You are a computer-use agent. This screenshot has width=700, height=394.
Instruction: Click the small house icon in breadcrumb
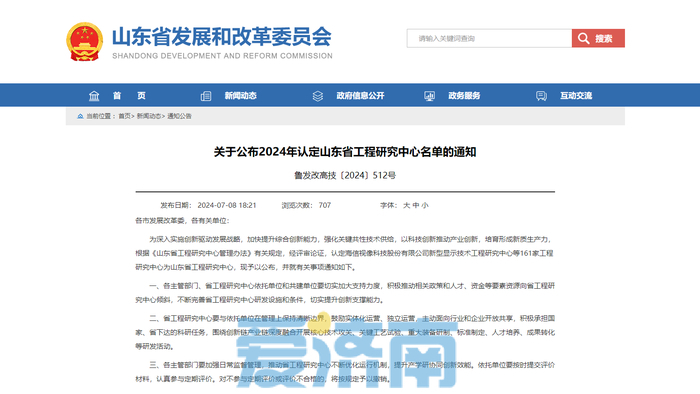coord(80,116)
